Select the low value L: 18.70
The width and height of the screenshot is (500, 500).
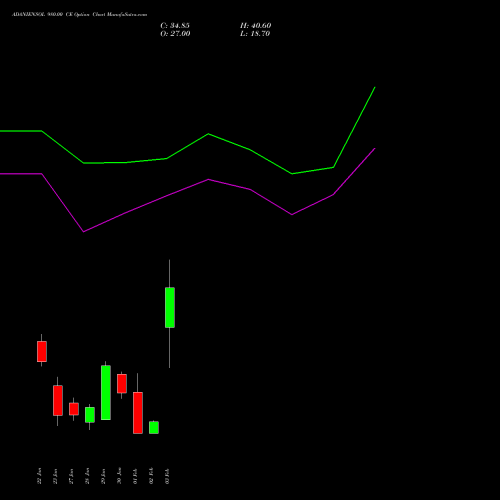click(255, 34)
